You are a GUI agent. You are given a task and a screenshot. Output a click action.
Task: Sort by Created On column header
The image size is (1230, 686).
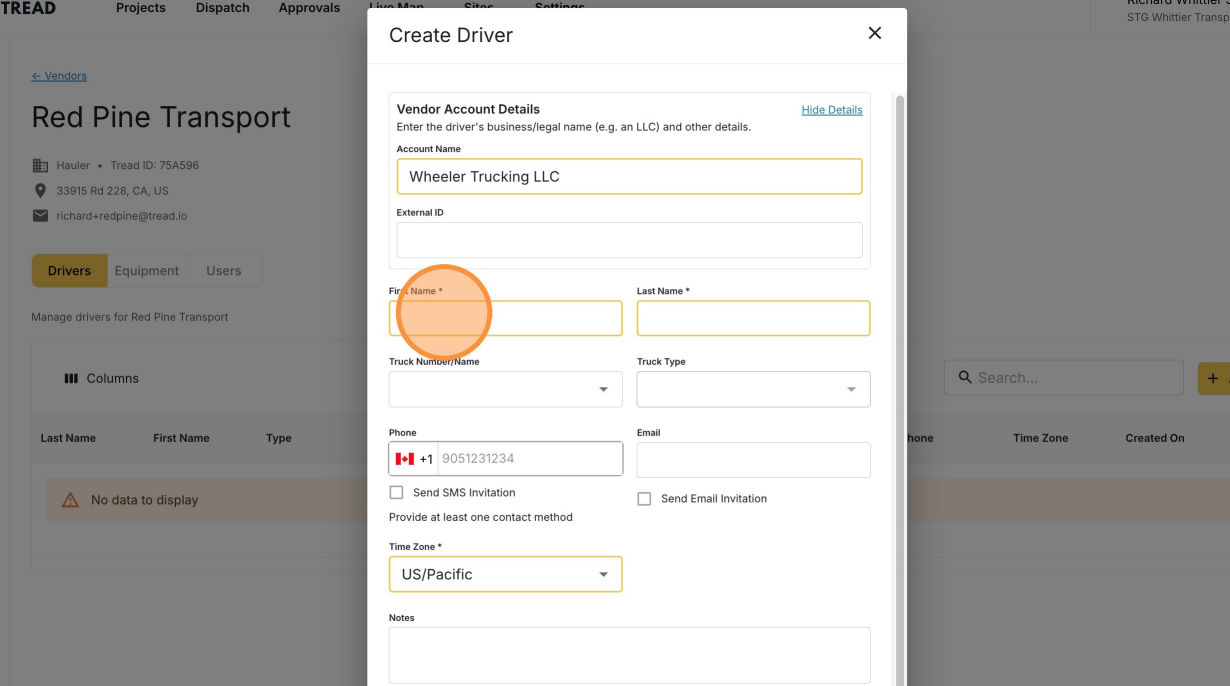(x=1155, y=438)
